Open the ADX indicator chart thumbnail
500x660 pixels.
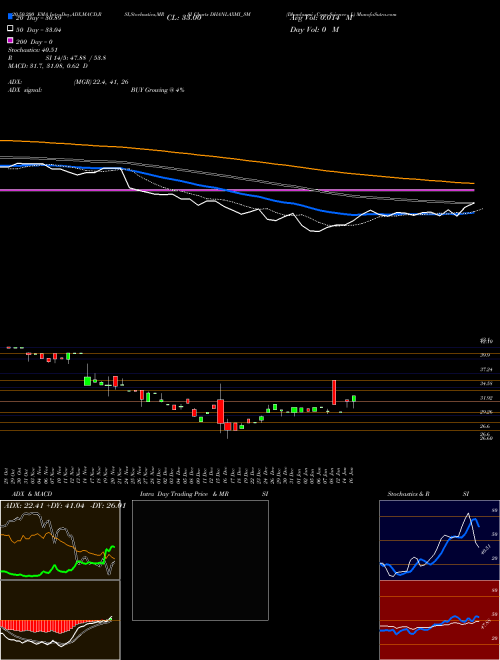tap(60, 540)
